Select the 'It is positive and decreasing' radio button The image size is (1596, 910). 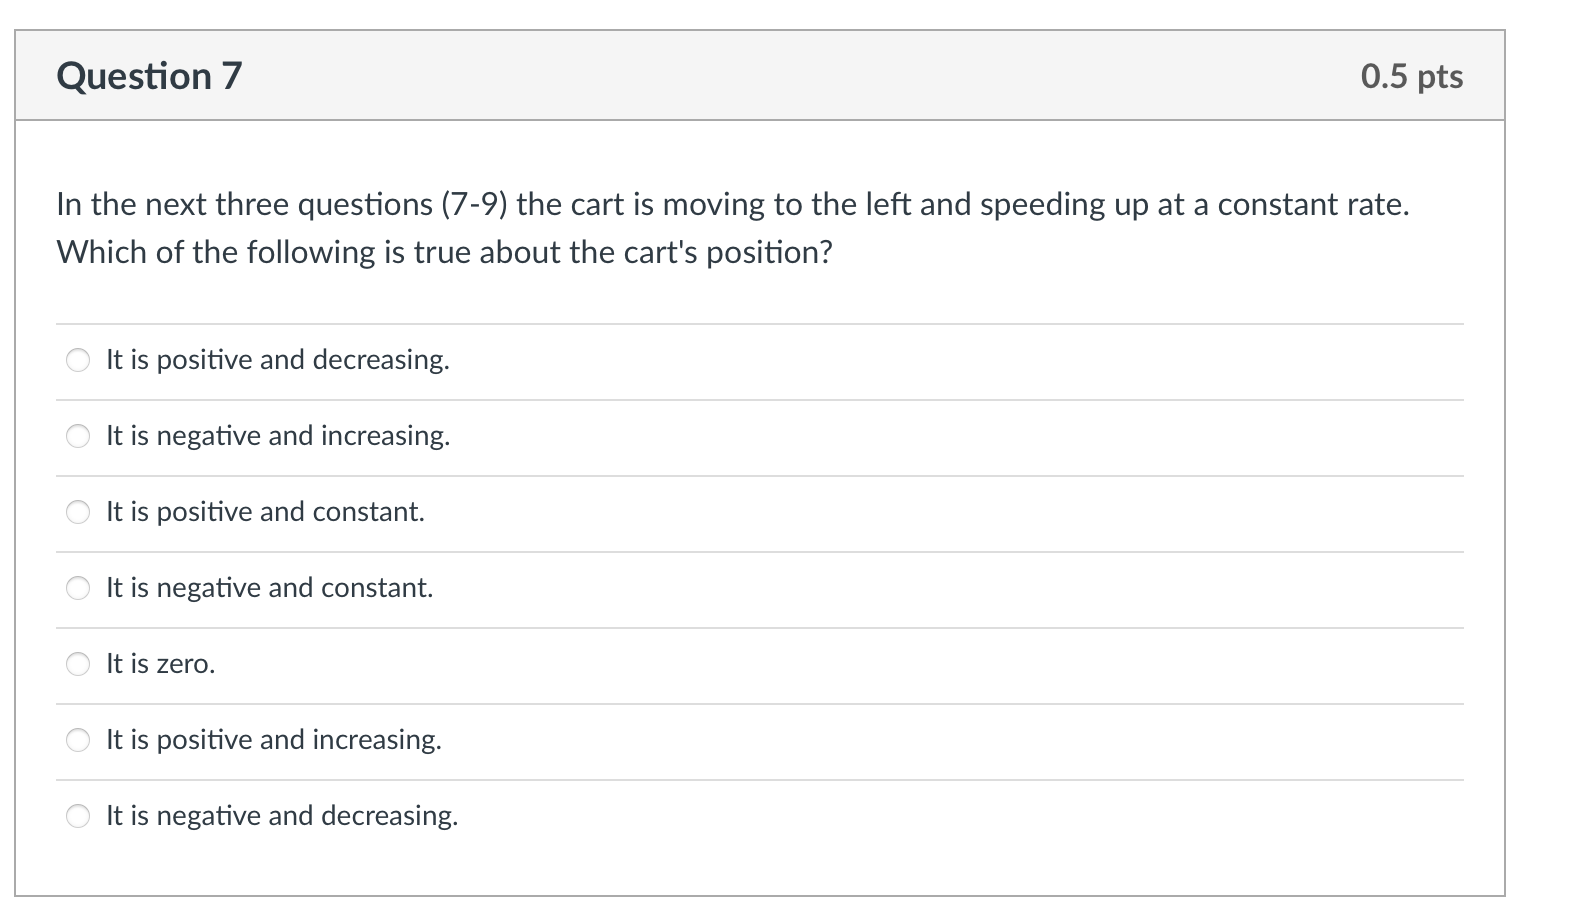(x=78, y=360)
